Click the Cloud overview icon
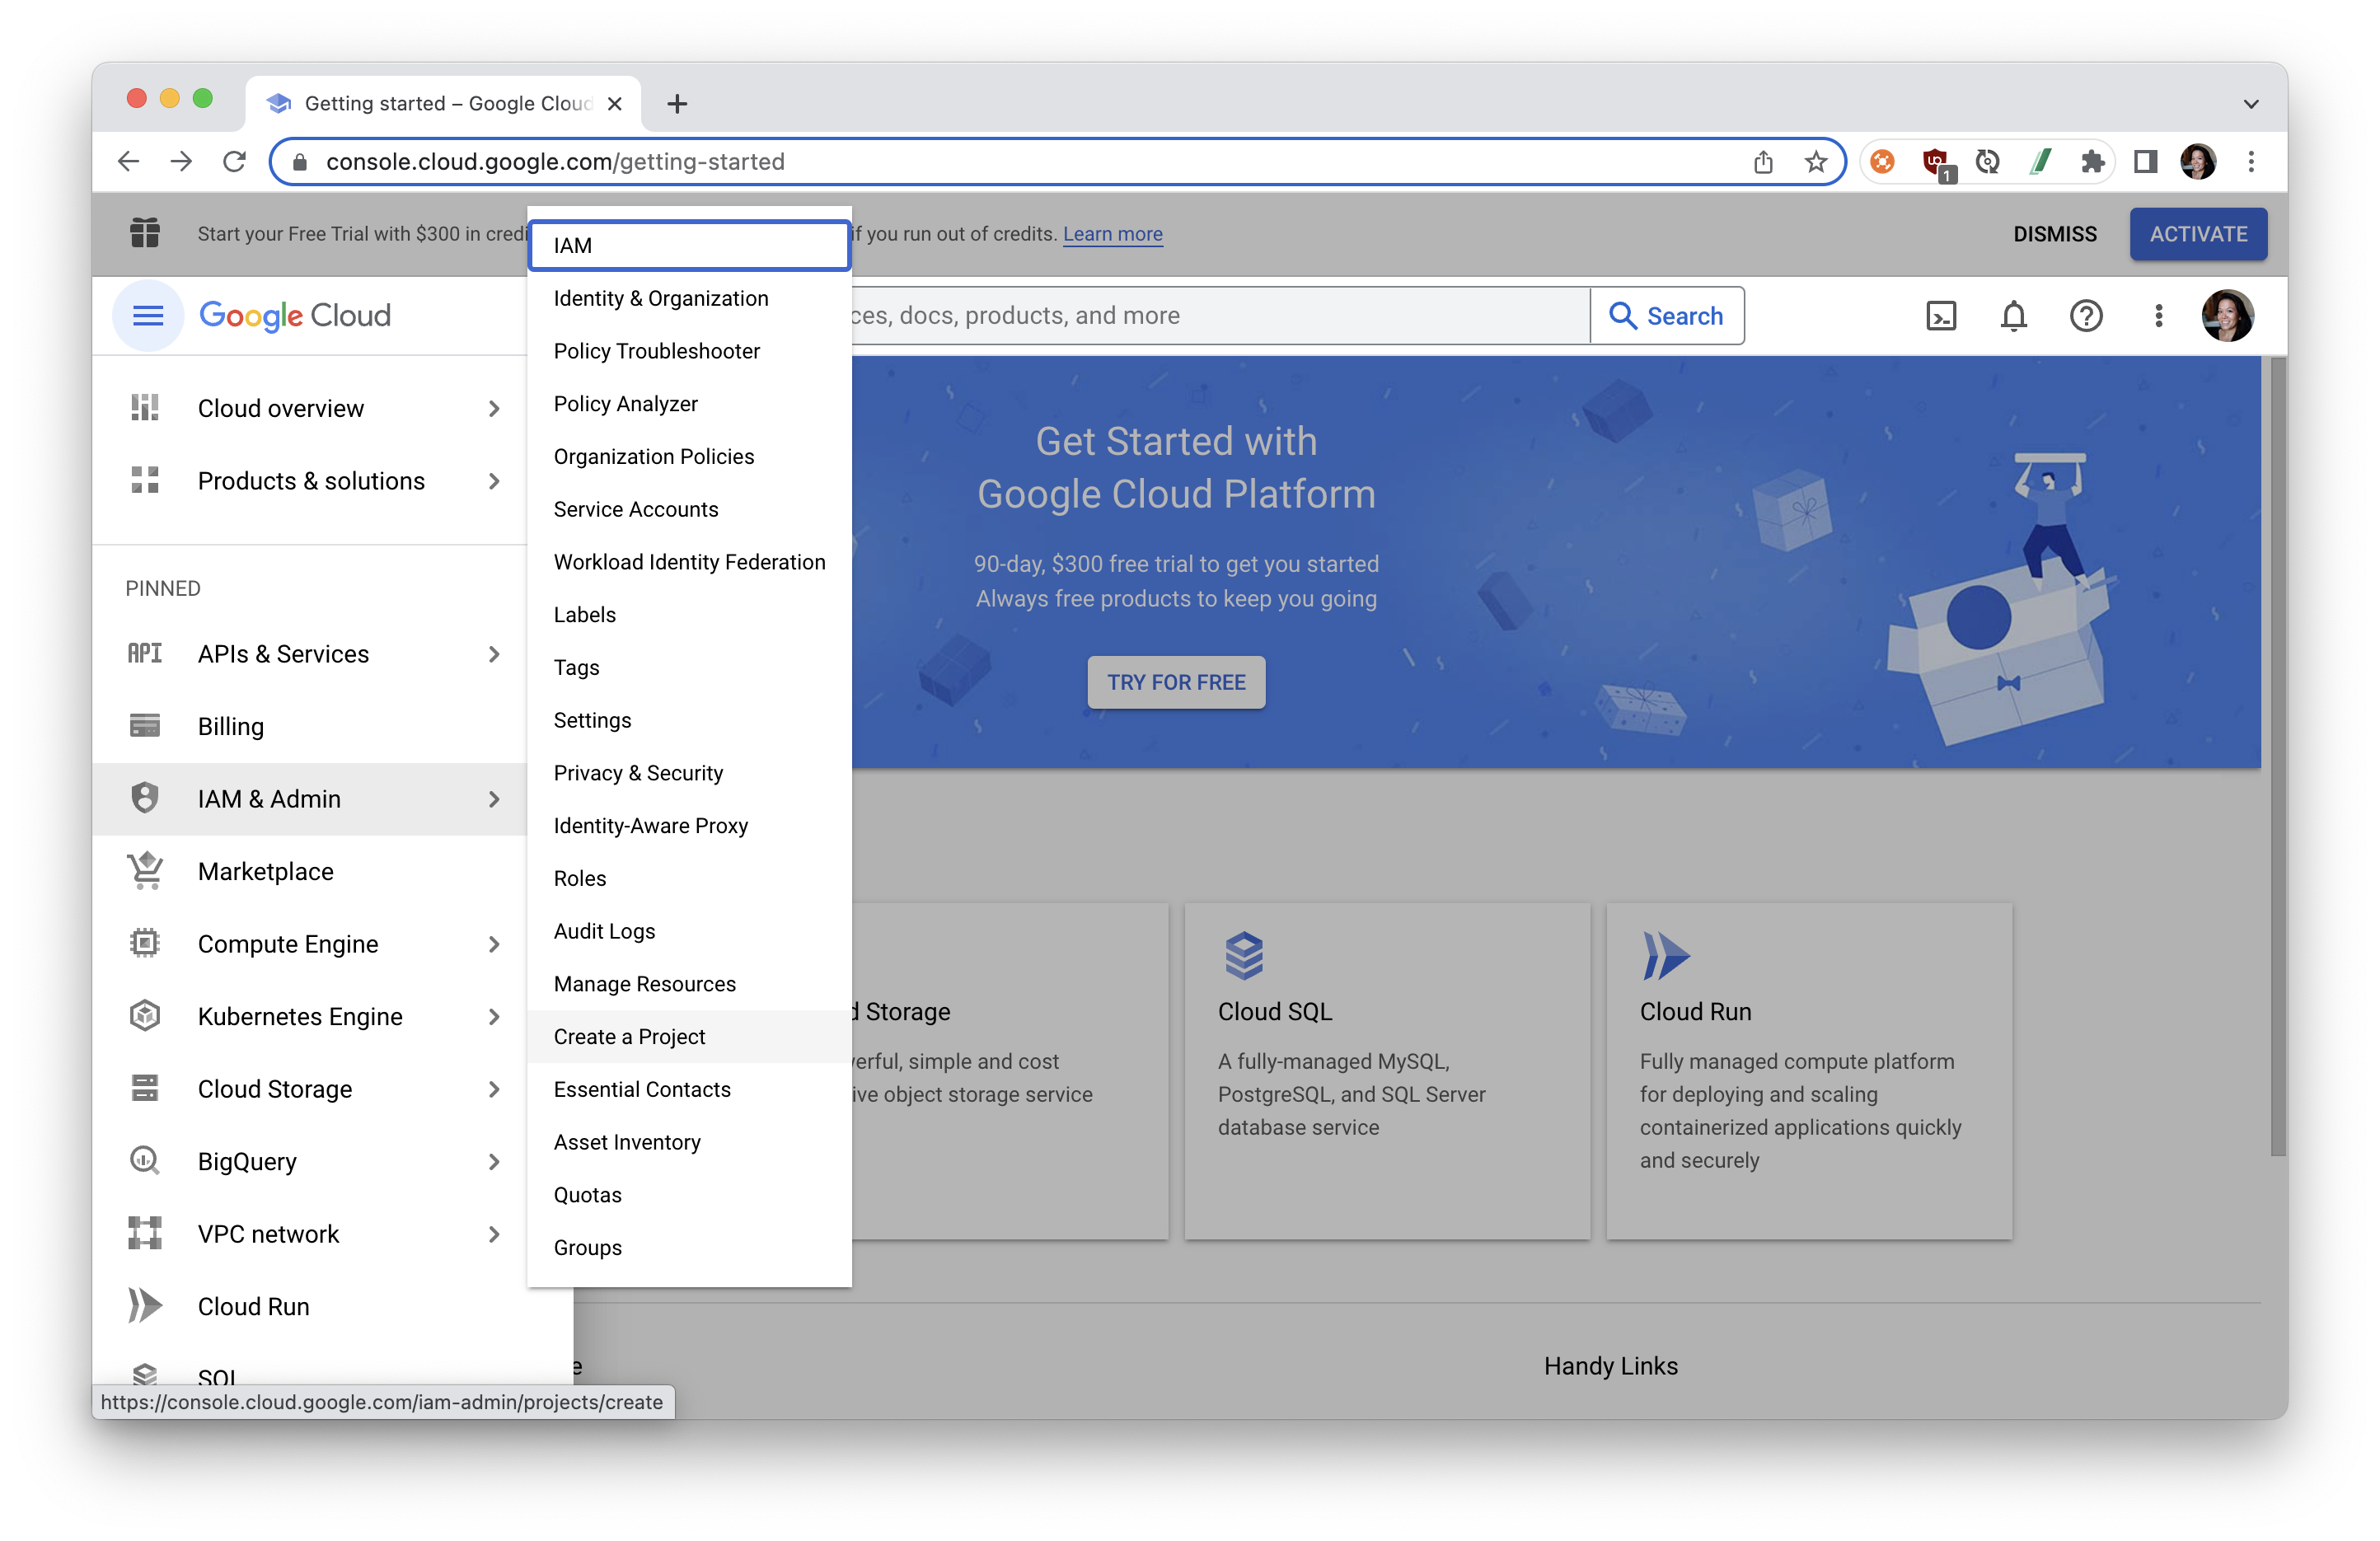 (145, 408)
